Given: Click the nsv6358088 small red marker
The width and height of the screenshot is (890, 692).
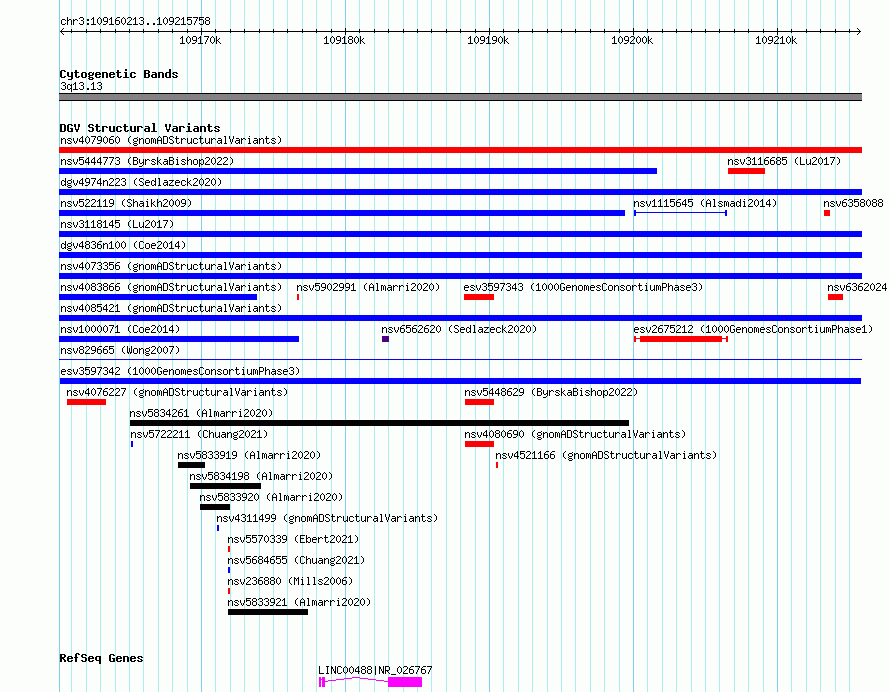Looking at the screenshot, I should point(827,213).
